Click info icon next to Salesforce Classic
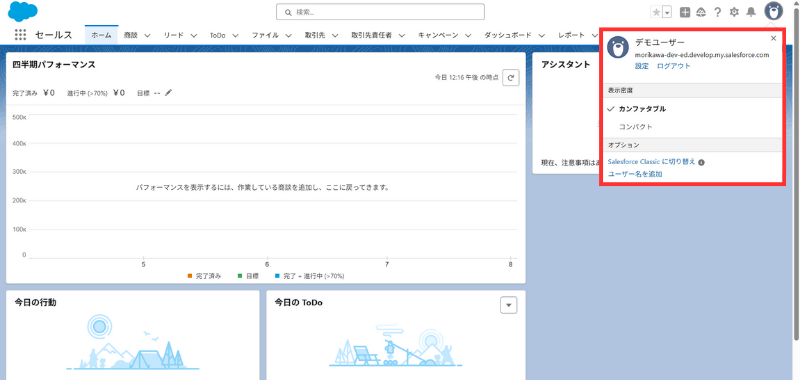The height and width of the screenshot is (380, 800). (x=702, y=162)
